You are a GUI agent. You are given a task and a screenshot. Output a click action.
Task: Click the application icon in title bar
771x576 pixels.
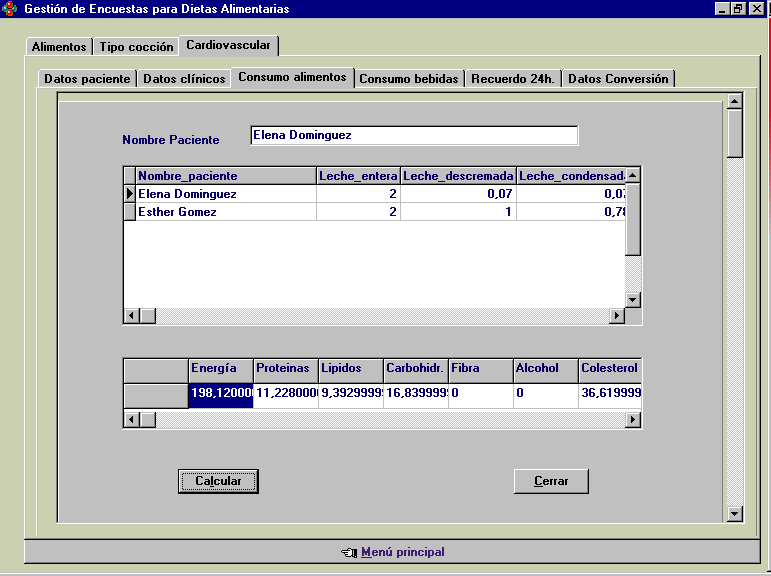coord(10,9)
